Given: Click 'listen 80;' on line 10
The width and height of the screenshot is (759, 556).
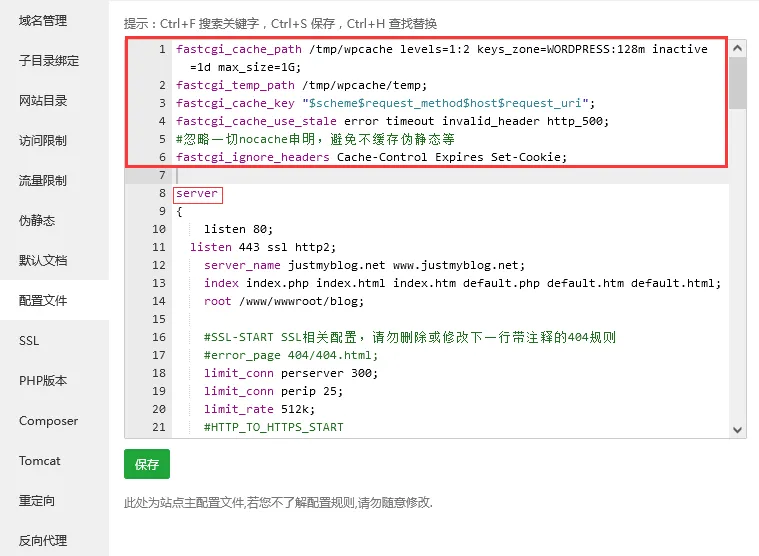Looking at the screenshot, I should pyautogui.click(x=239, y=229).
